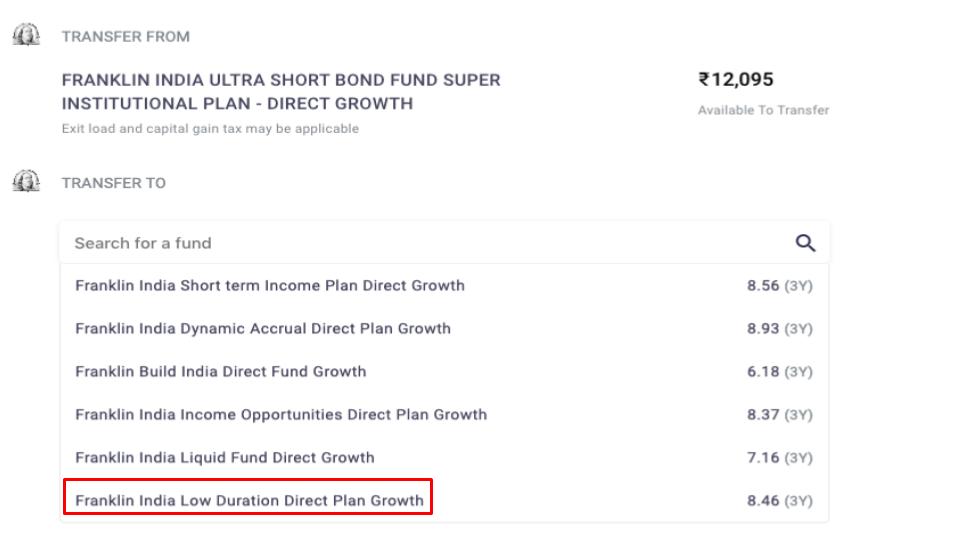Select Franklin India Low Duration Direct Plan
The width and height of the screenshot is (960, 540).
[444, 500]
